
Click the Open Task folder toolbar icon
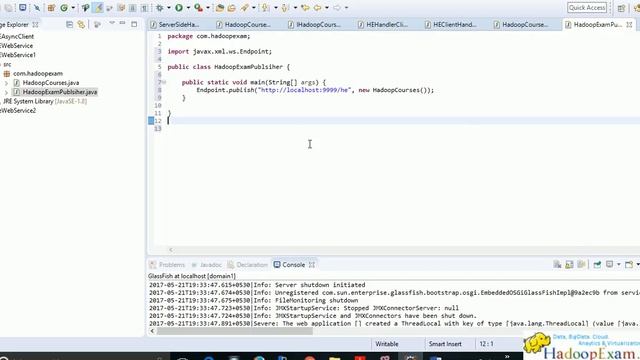pos(231,7)
